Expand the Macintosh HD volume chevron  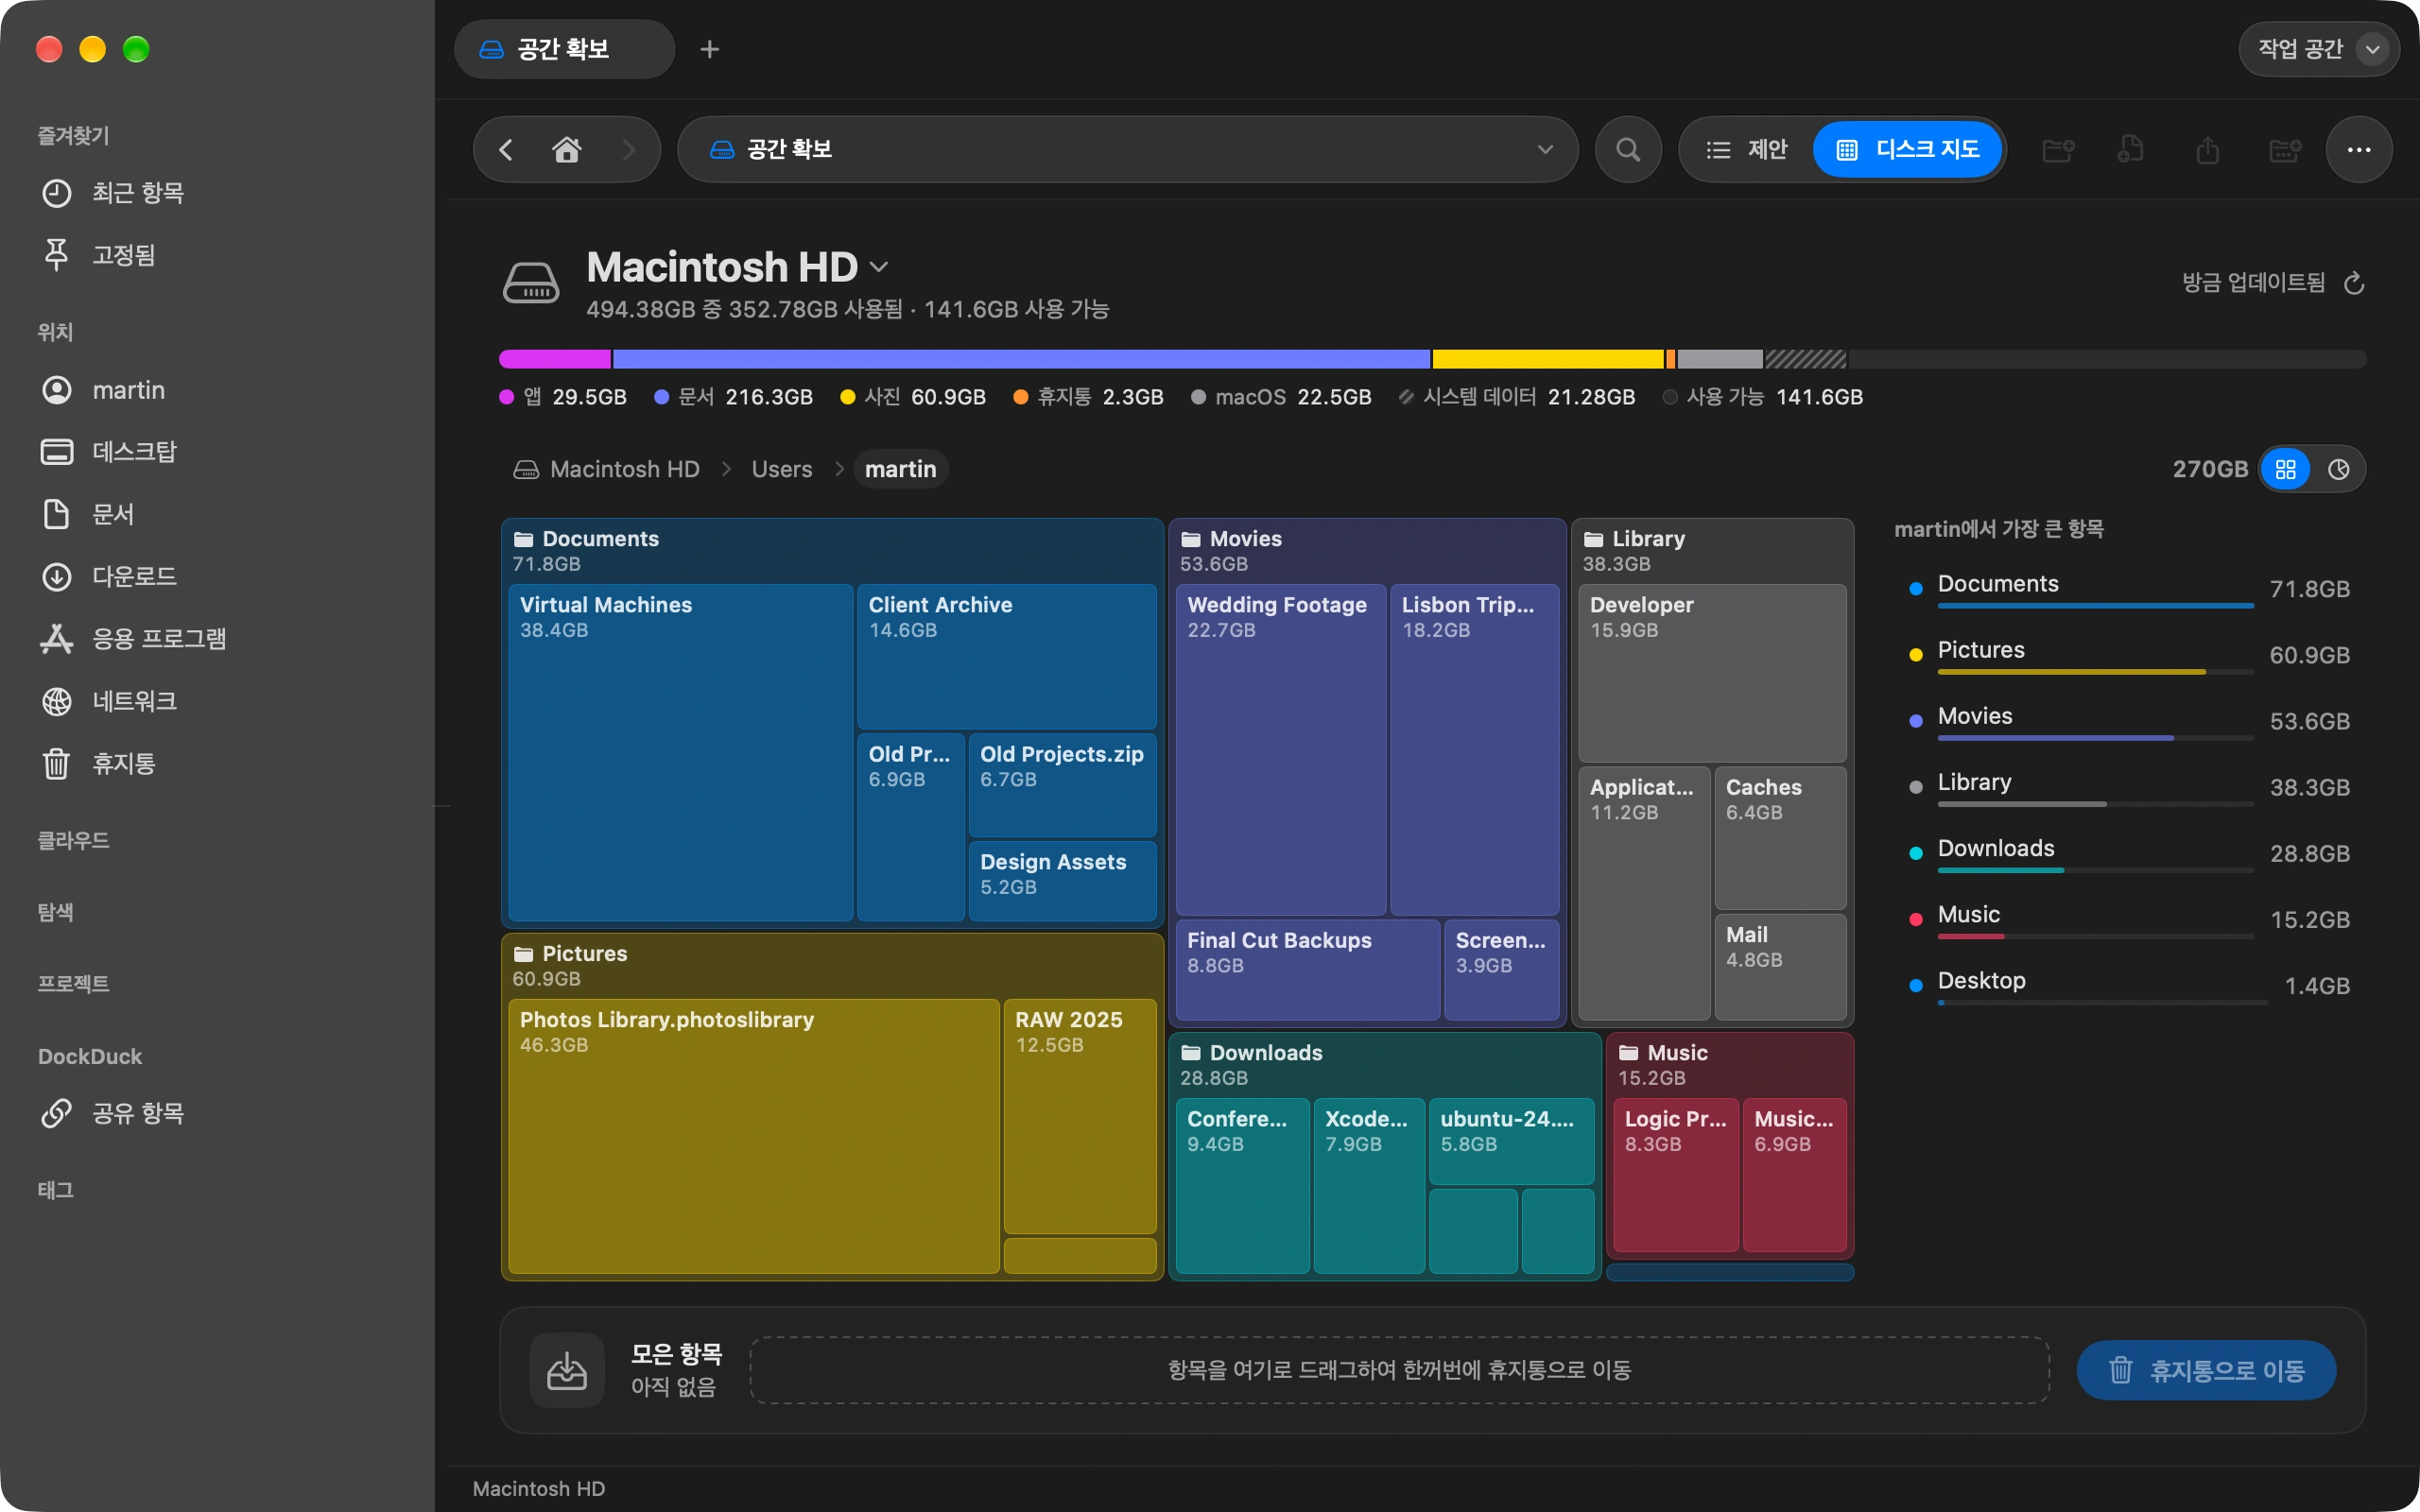[x=879, y=267]
